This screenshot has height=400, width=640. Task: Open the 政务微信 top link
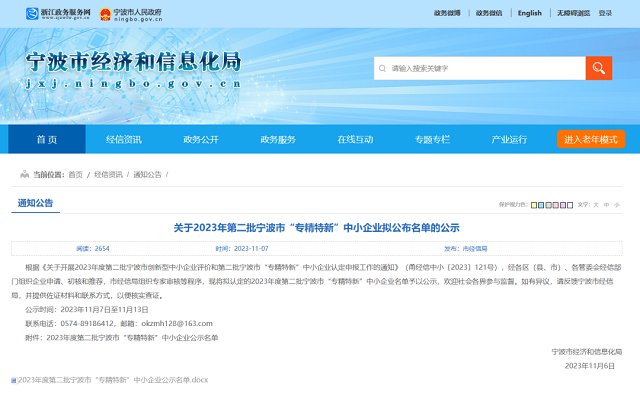pyautogui.click(x=489, y=13)
